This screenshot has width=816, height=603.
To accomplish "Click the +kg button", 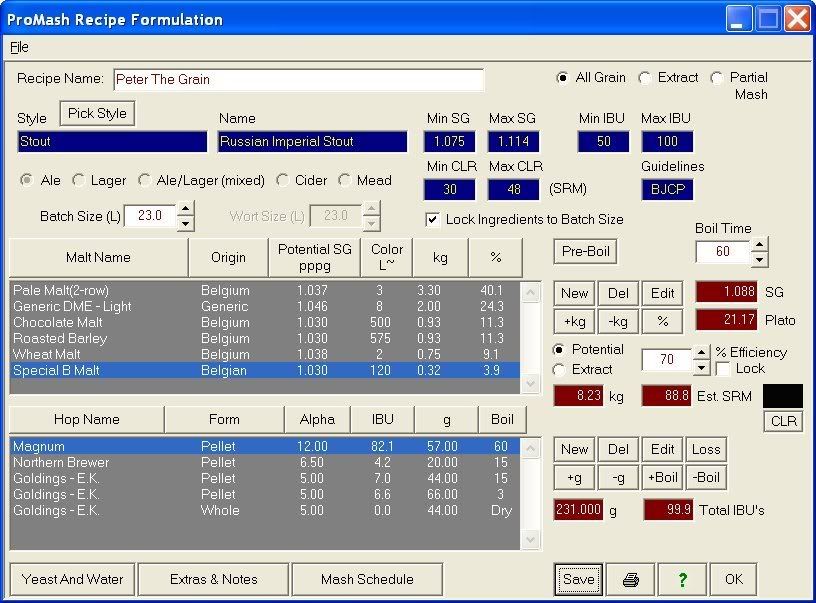I will 574,322.
